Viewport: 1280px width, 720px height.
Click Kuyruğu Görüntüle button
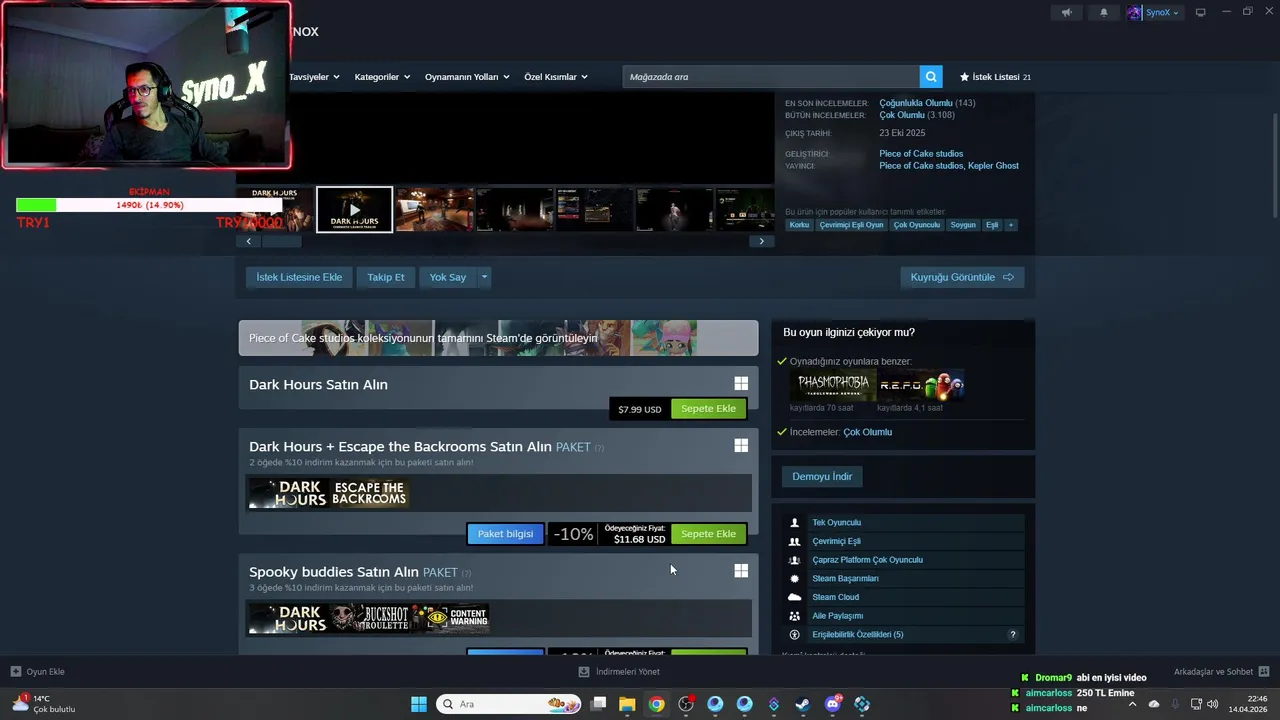coord(962,277)
